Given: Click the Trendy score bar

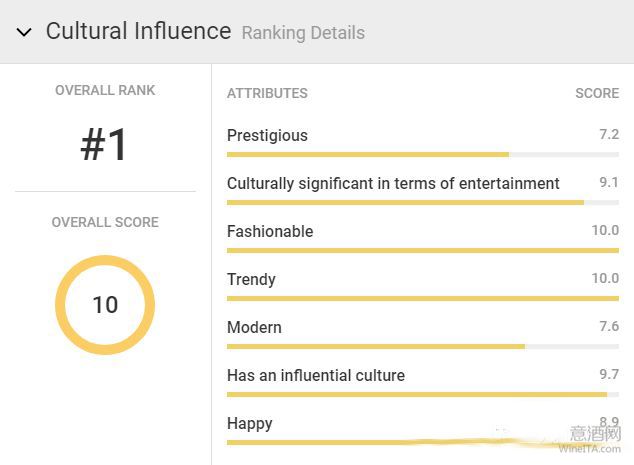Looking at the screenshot, I should [x=423, y=299].
